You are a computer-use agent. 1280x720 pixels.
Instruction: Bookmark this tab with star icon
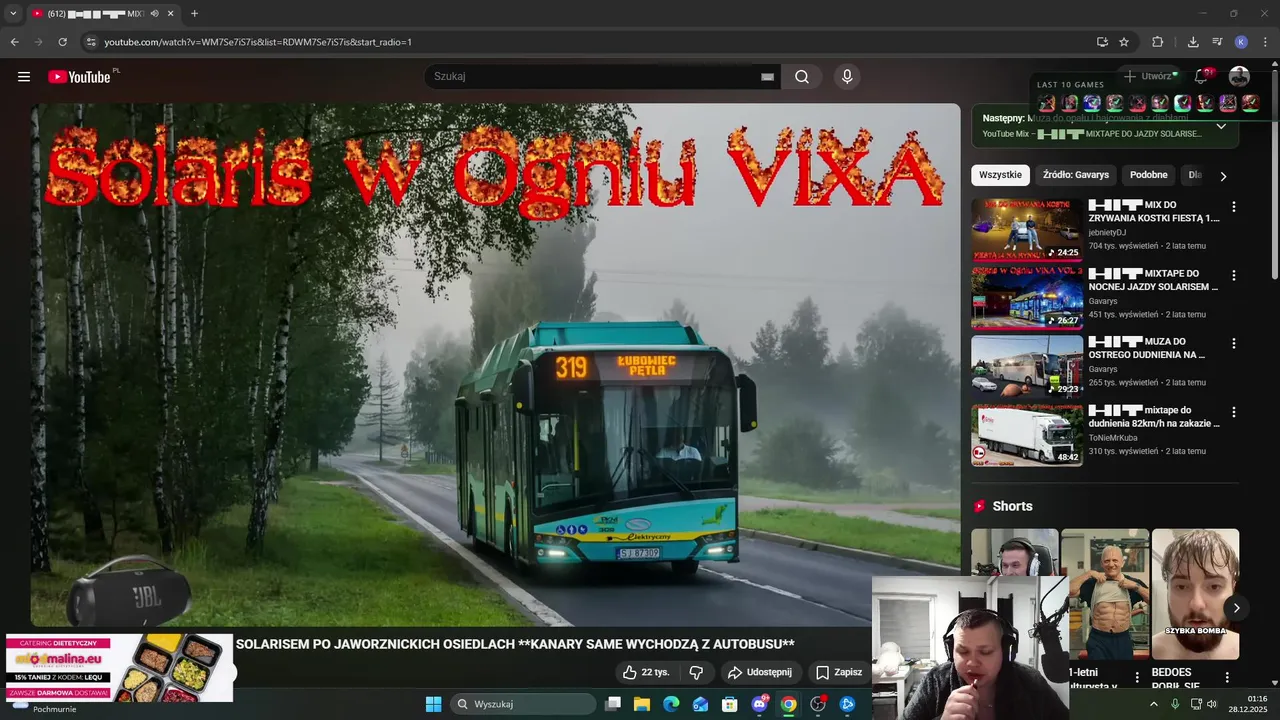point(1124,42)
